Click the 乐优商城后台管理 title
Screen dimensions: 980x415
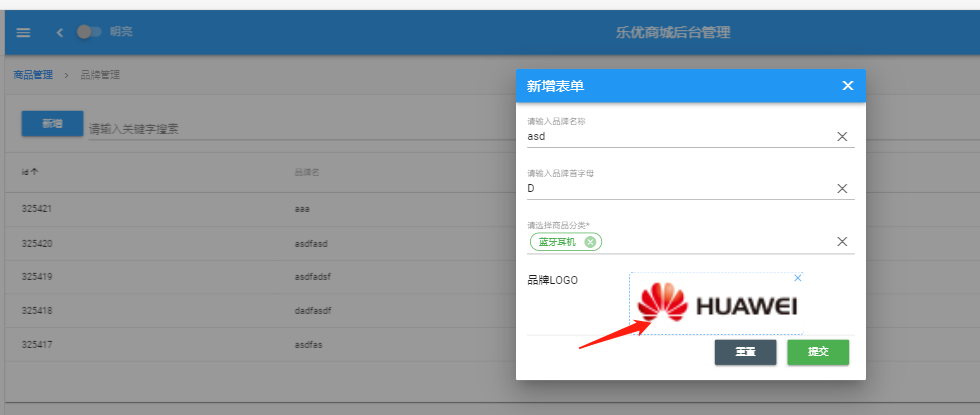672,32
